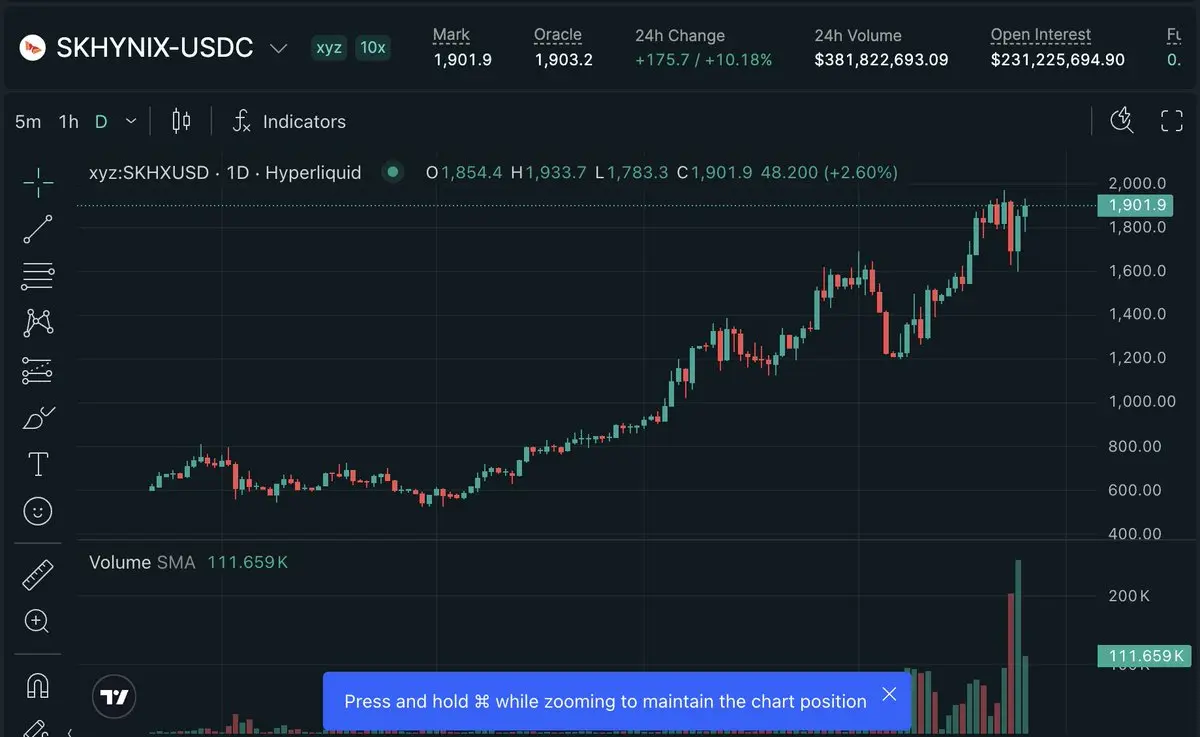Open the Indicators menu
1200x737 pixels.
tap(304, 121)
